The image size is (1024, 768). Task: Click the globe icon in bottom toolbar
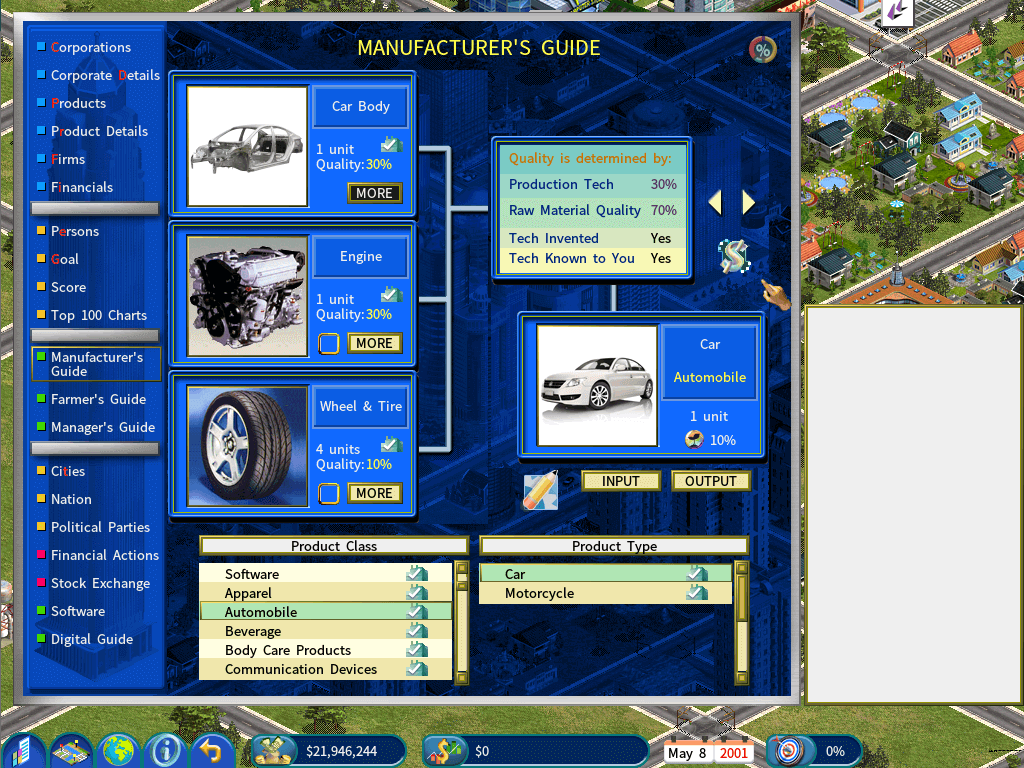pos(118,750)
